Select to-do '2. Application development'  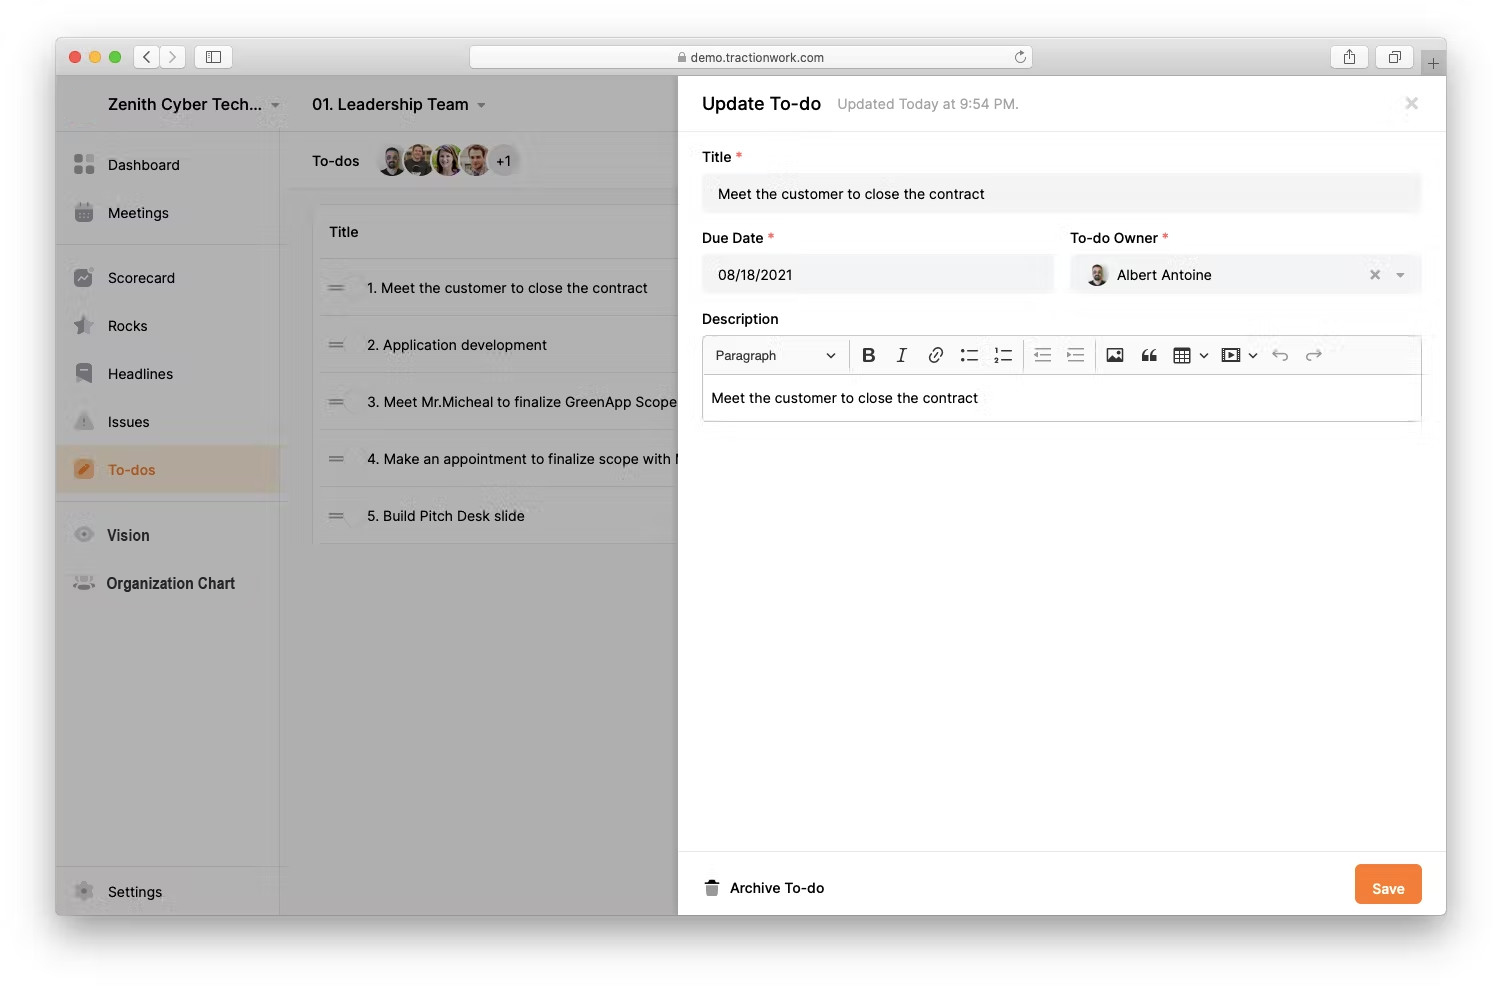coord(457,345)
